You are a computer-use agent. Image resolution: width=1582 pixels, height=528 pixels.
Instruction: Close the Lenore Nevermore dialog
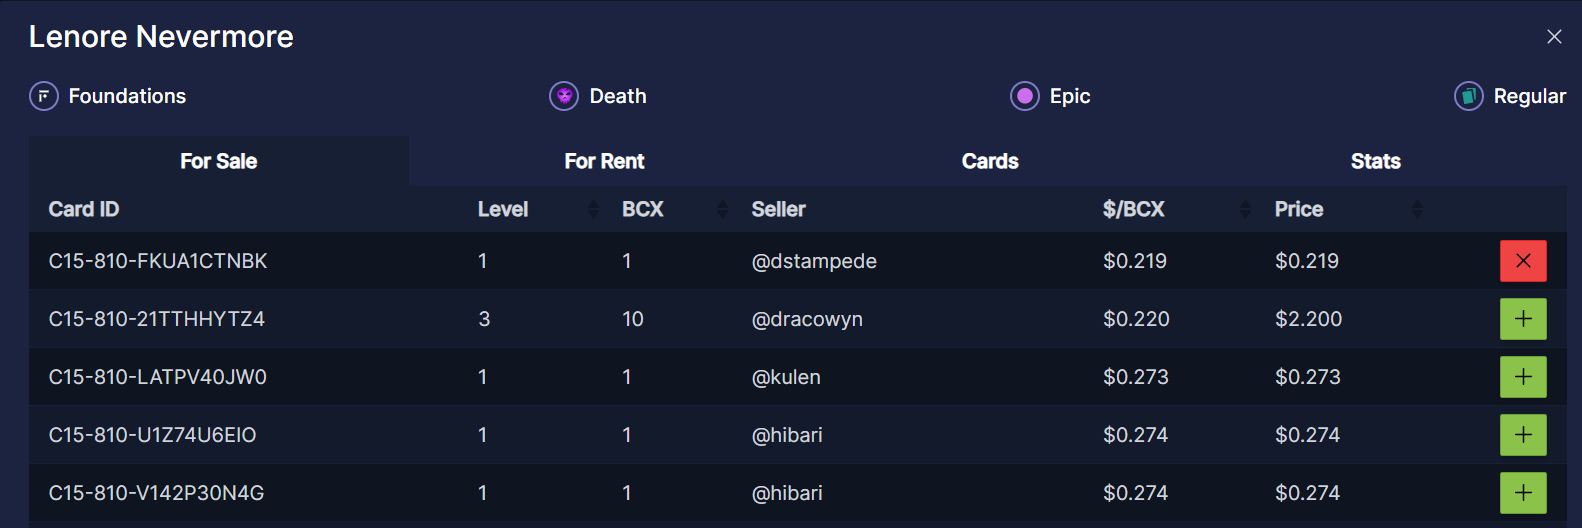1554,37
